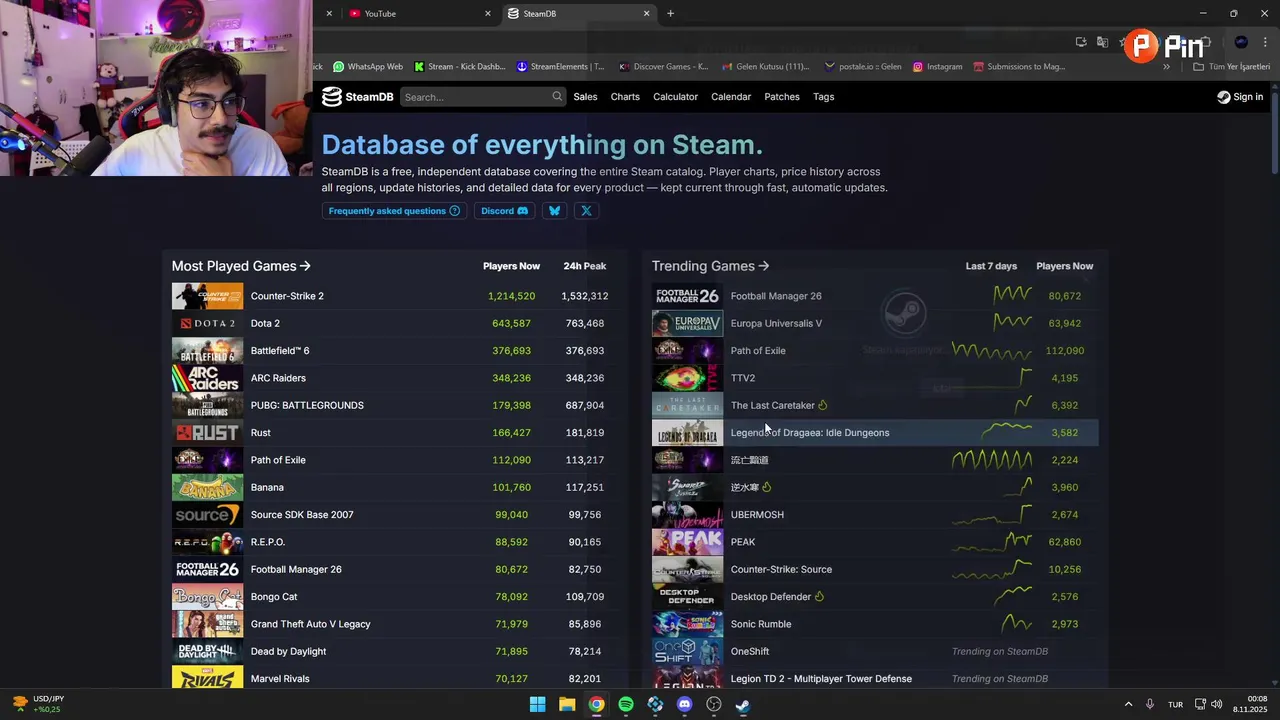Open the Europa Universalis V trending link
Viewport: 1280px width, 720px height.
776,323
